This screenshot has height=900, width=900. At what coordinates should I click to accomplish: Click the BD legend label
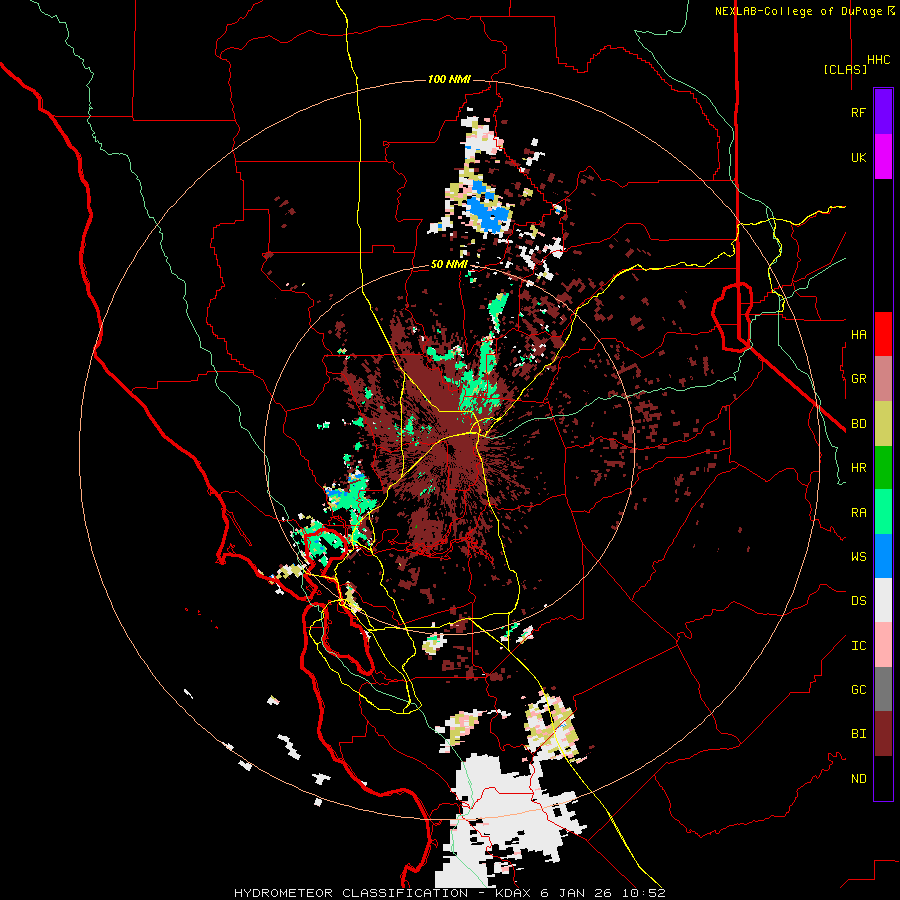(x=858, y=424)
